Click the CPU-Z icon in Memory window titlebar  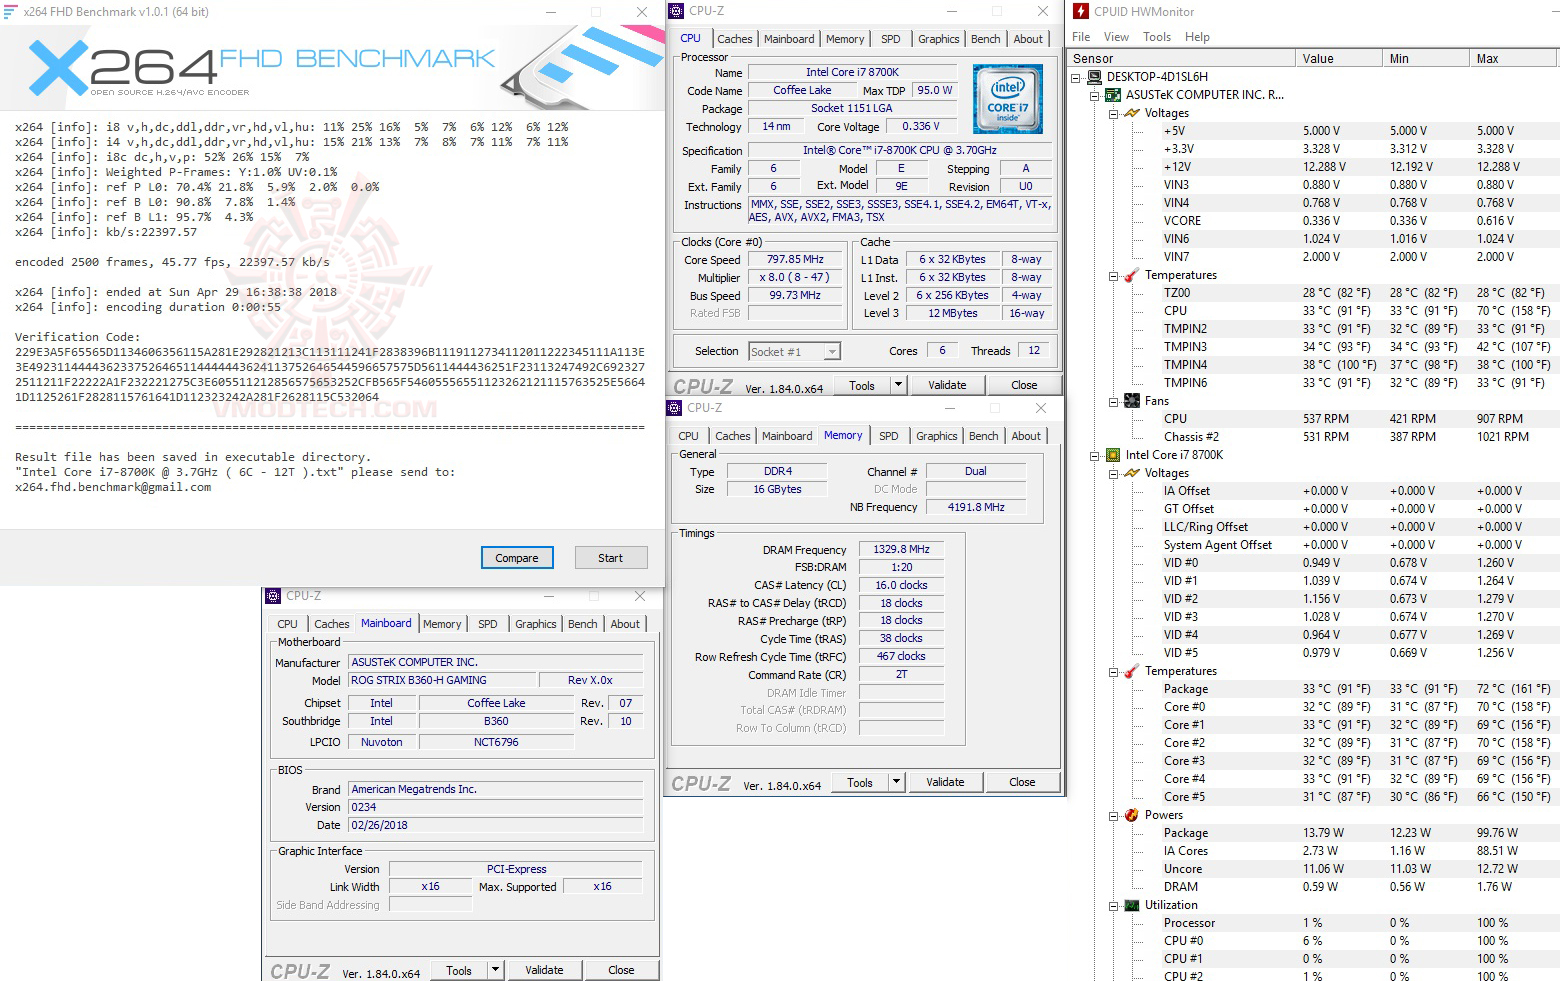[x=676, y=408]
